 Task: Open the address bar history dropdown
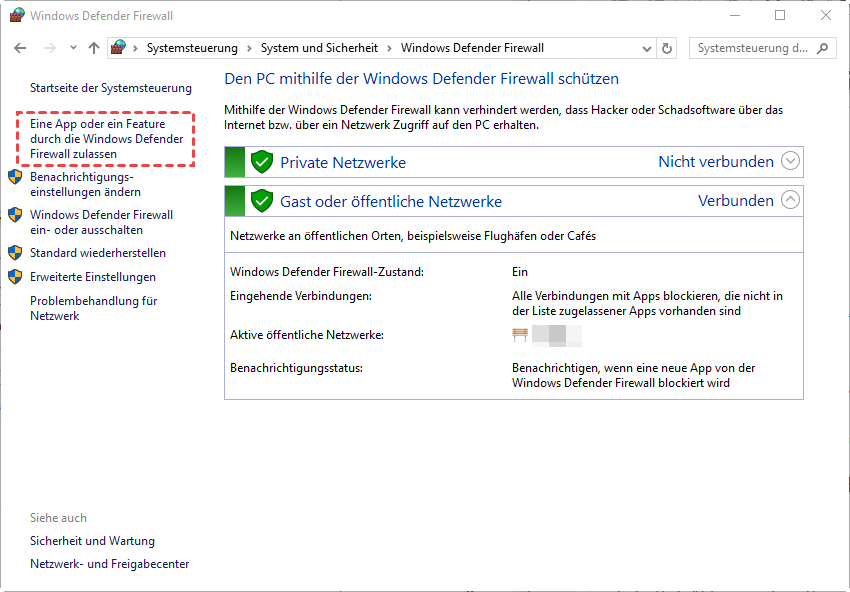pyautogui.click(x=645, y=48)
